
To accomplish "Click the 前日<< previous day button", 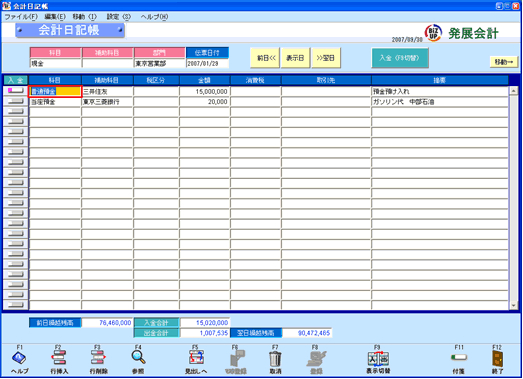I will coord(265,58).
